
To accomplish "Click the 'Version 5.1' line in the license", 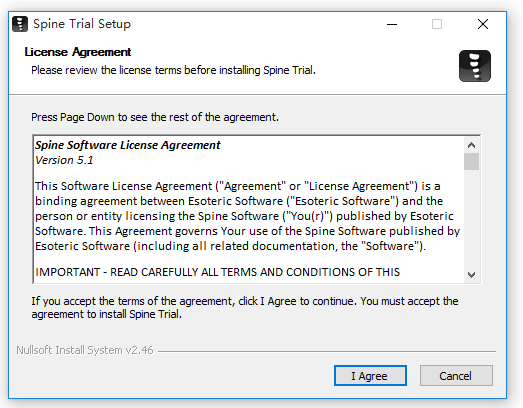I will (64, 160).
